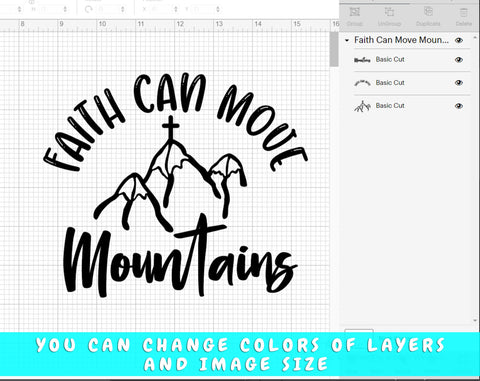Adjust the Y position stepper arrows
Image resolution: width=480 pixels, height=381 pixels.
pyautogui.click(x=218, y=9)
